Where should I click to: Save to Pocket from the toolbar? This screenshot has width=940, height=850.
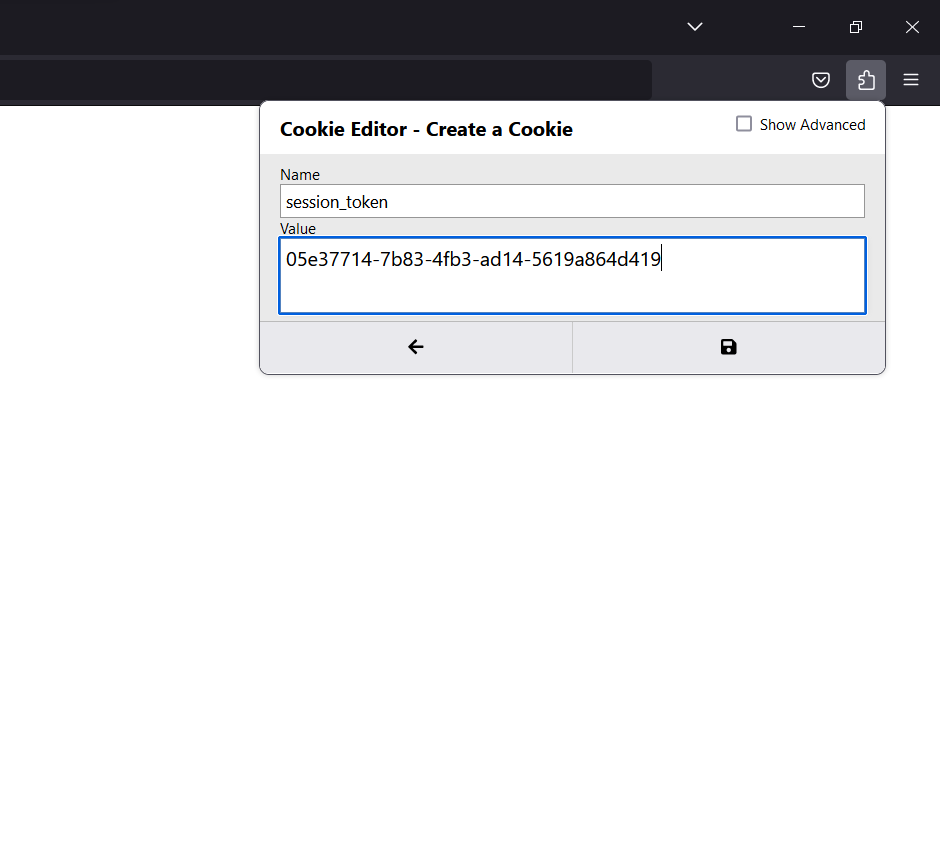click(x=821, y=80)
